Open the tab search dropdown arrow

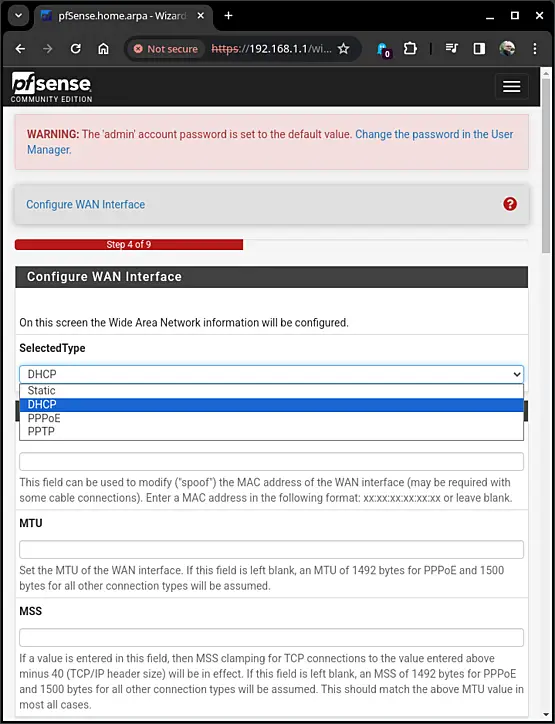pyautogui.click(x=18, y=16)
